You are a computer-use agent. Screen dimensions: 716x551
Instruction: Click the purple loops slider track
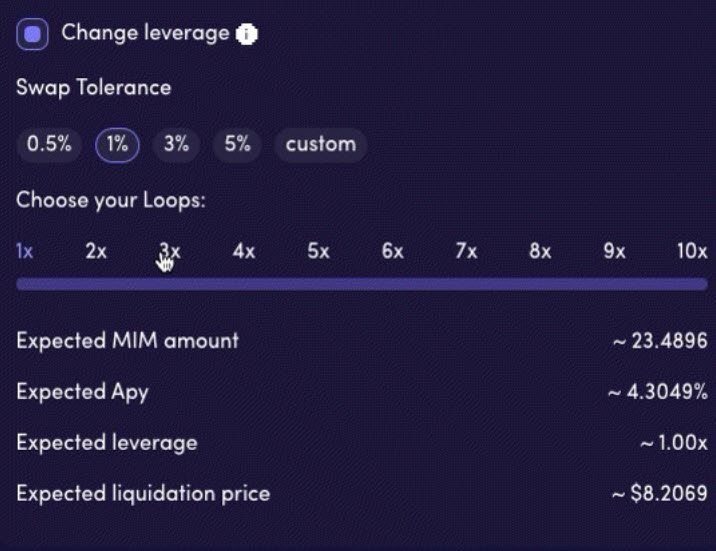(x=361, y=284)
